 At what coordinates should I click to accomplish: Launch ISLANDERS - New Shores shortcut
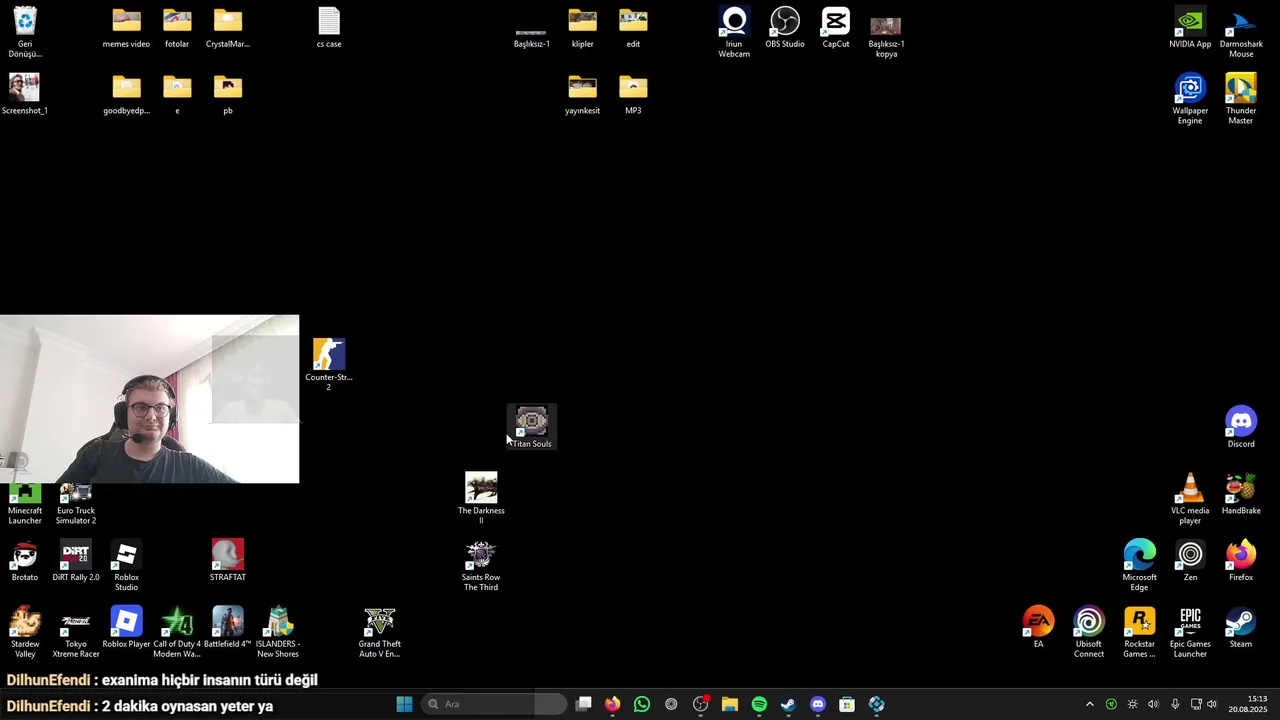click(x=278, y=632)
